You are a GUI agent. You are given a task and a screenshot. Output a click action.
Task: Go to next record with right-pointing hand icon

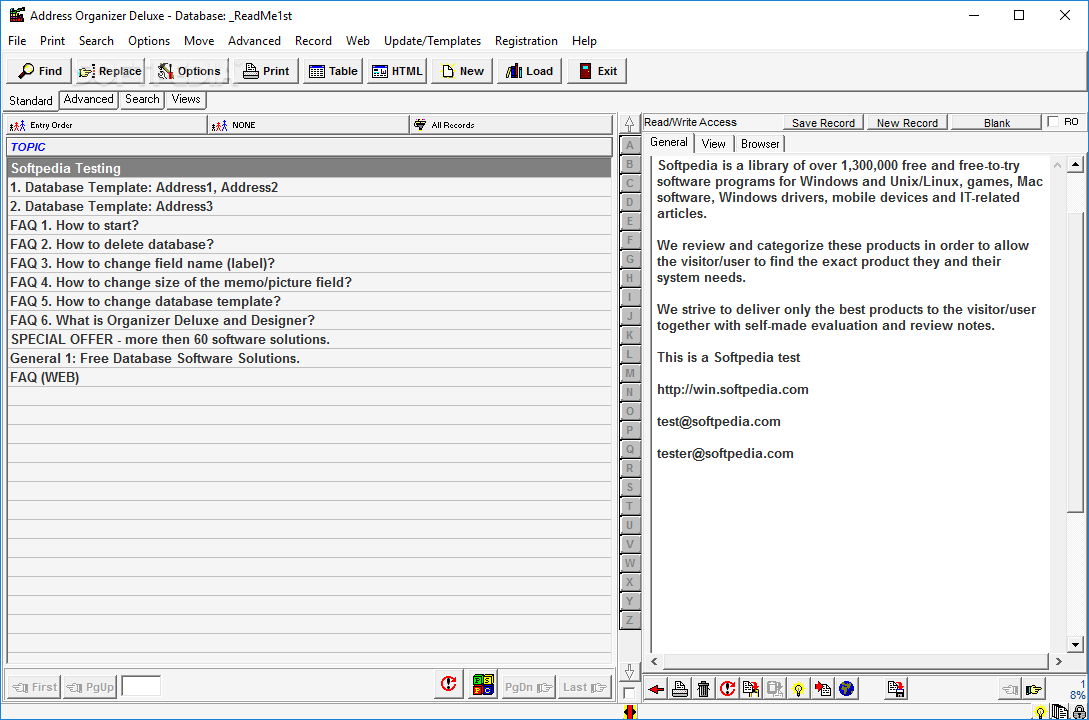pos(1033,689)
